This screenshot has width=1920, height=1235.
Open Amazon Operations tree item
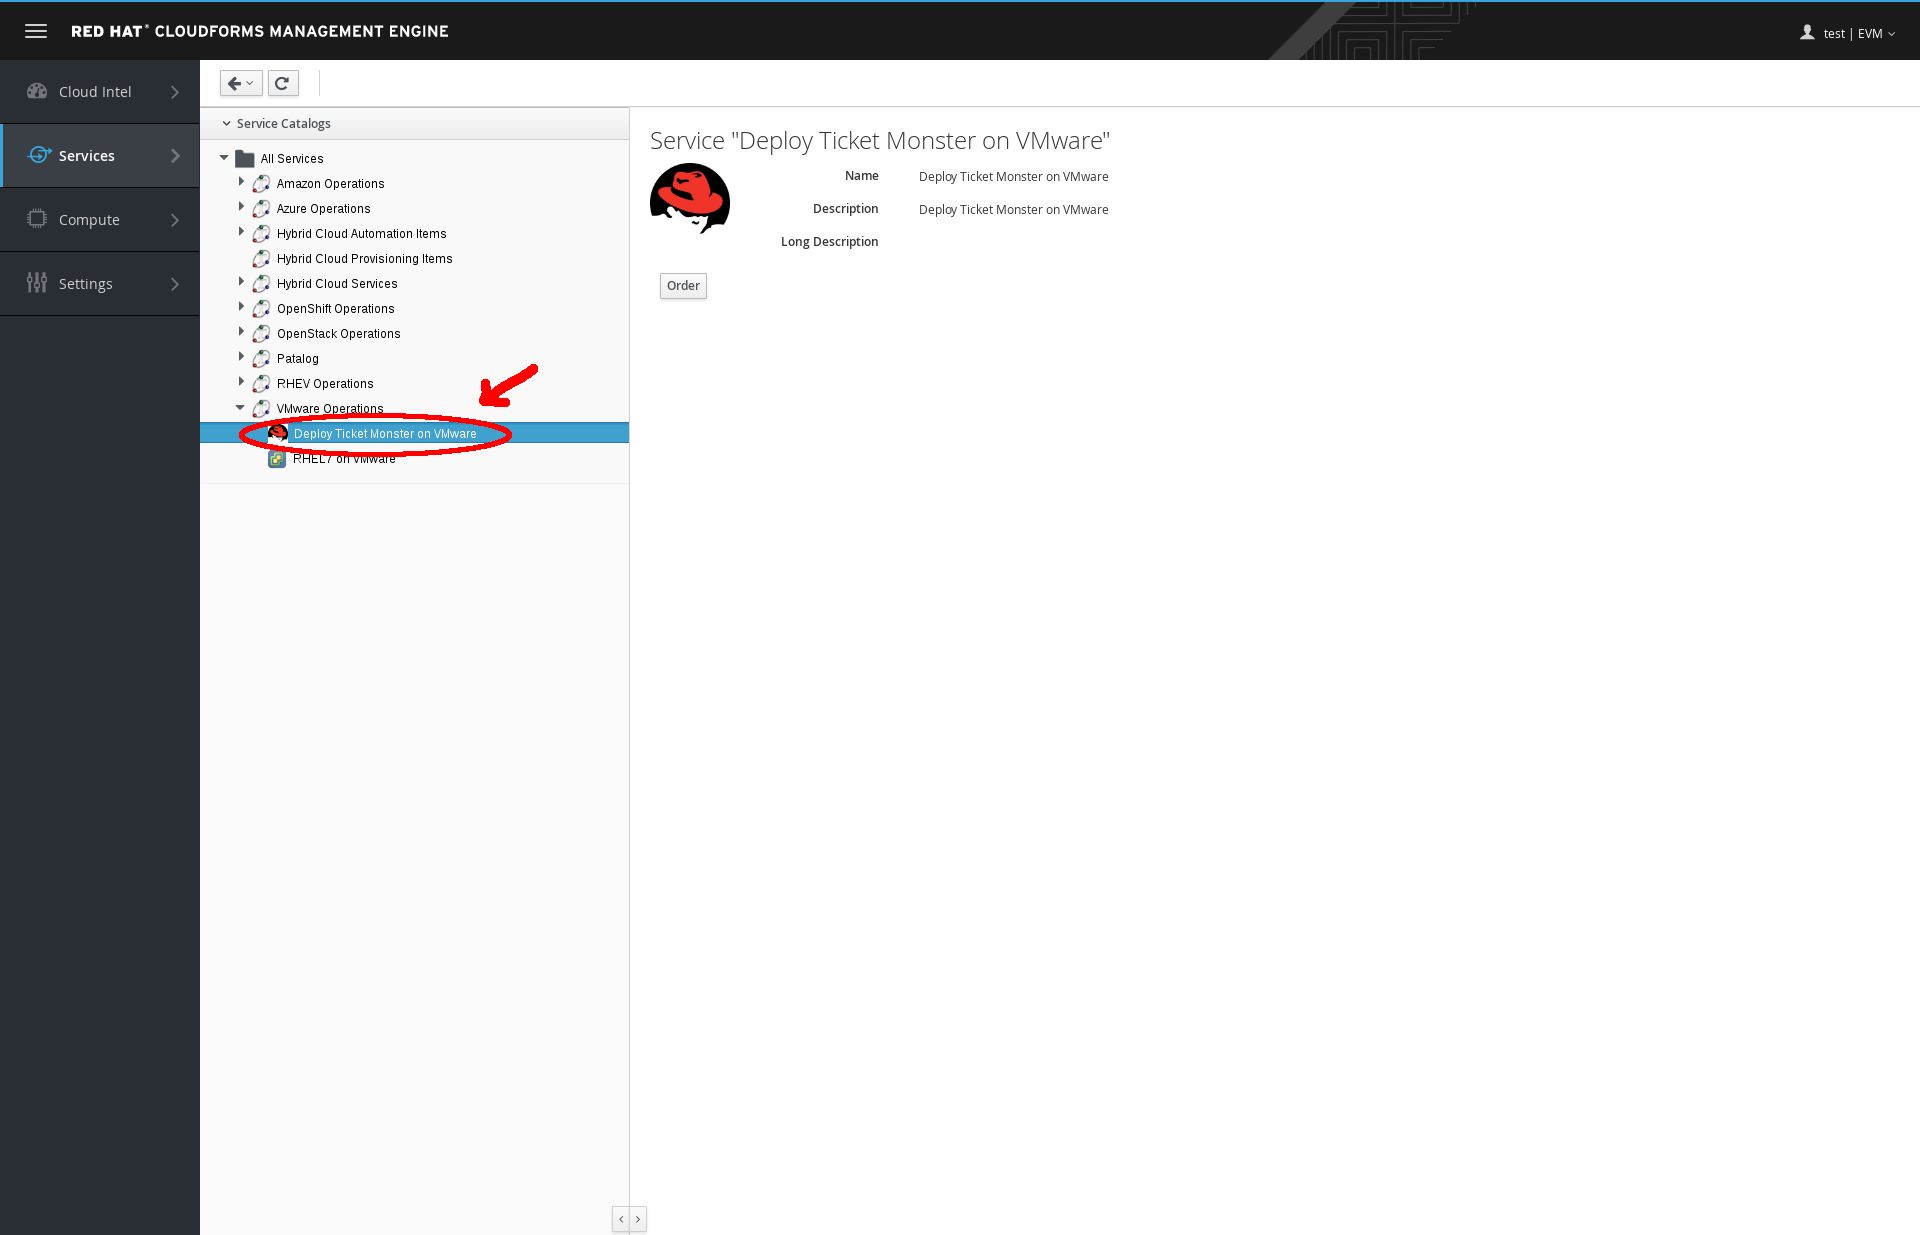pos(330,184)
